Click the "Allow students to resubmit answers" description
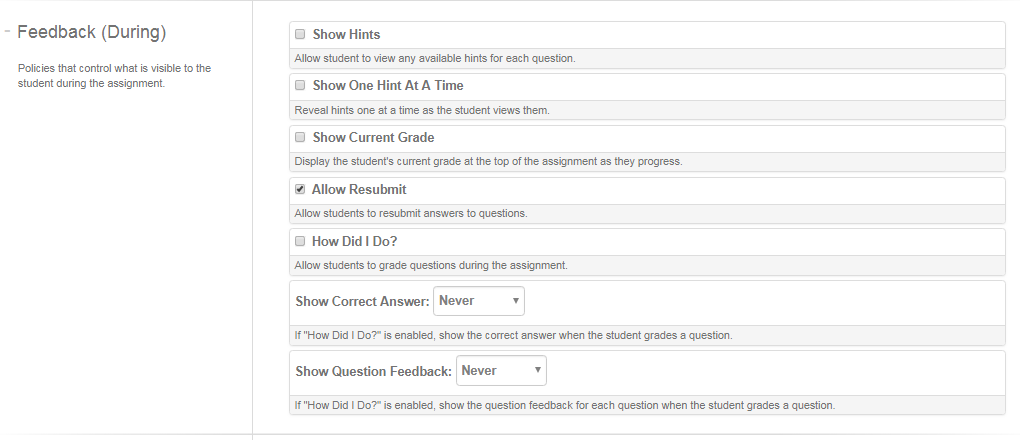Image resolution: width=1020 pixels, height=440 pixels. [410, 213]
